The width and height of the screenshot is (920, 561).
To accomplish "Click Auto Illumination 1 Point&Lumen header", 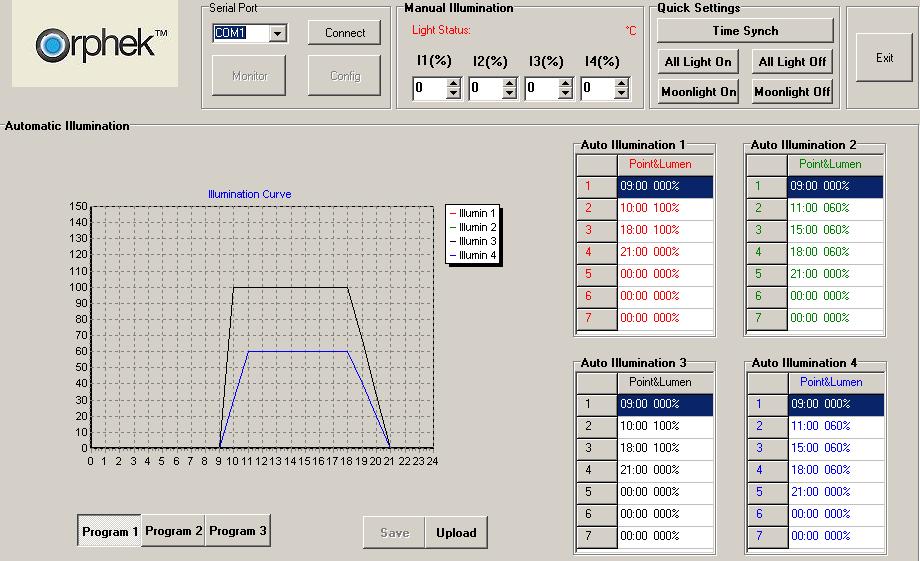I will click(665, 164).
